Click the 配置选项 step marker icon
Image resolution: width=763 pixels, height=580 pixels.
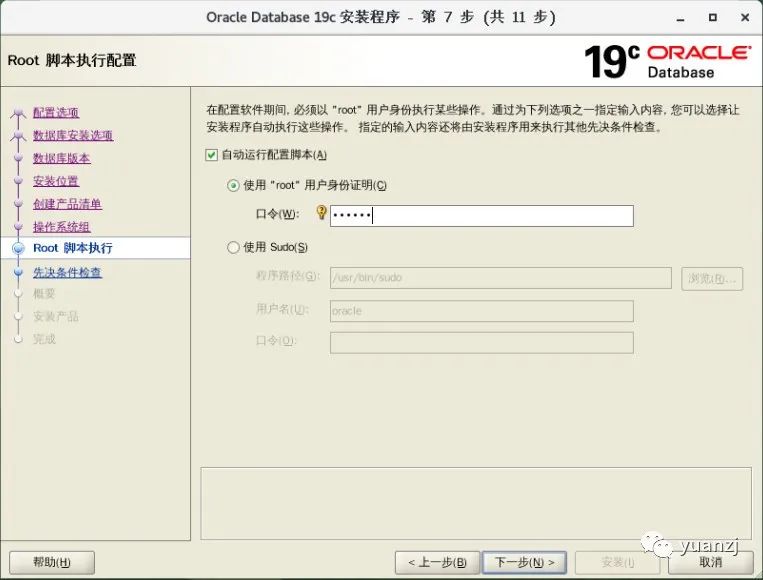(18, 113)
